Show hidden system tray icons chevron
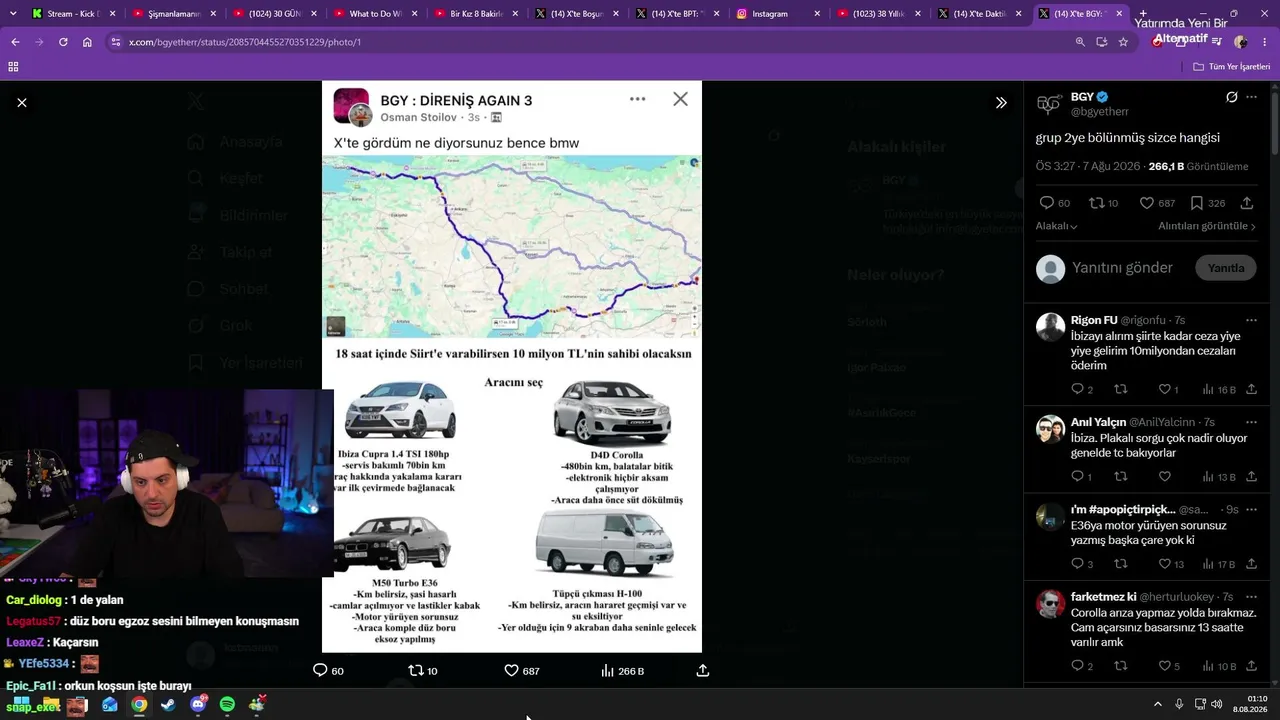This screenshot has width=1280, height=720. pyautogui.click(x=1158, y=704)
